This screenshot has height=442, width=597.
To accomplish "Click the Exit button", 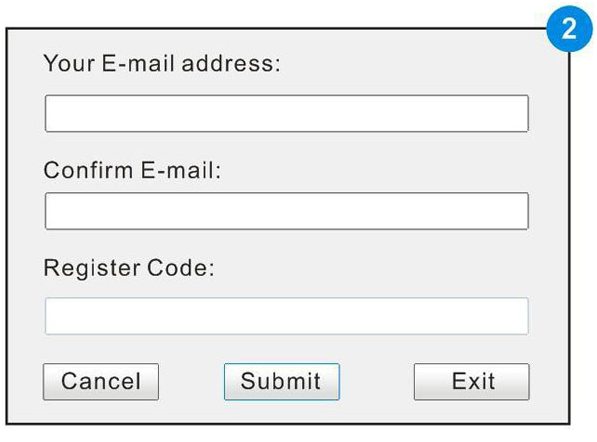I will [472, 381].
